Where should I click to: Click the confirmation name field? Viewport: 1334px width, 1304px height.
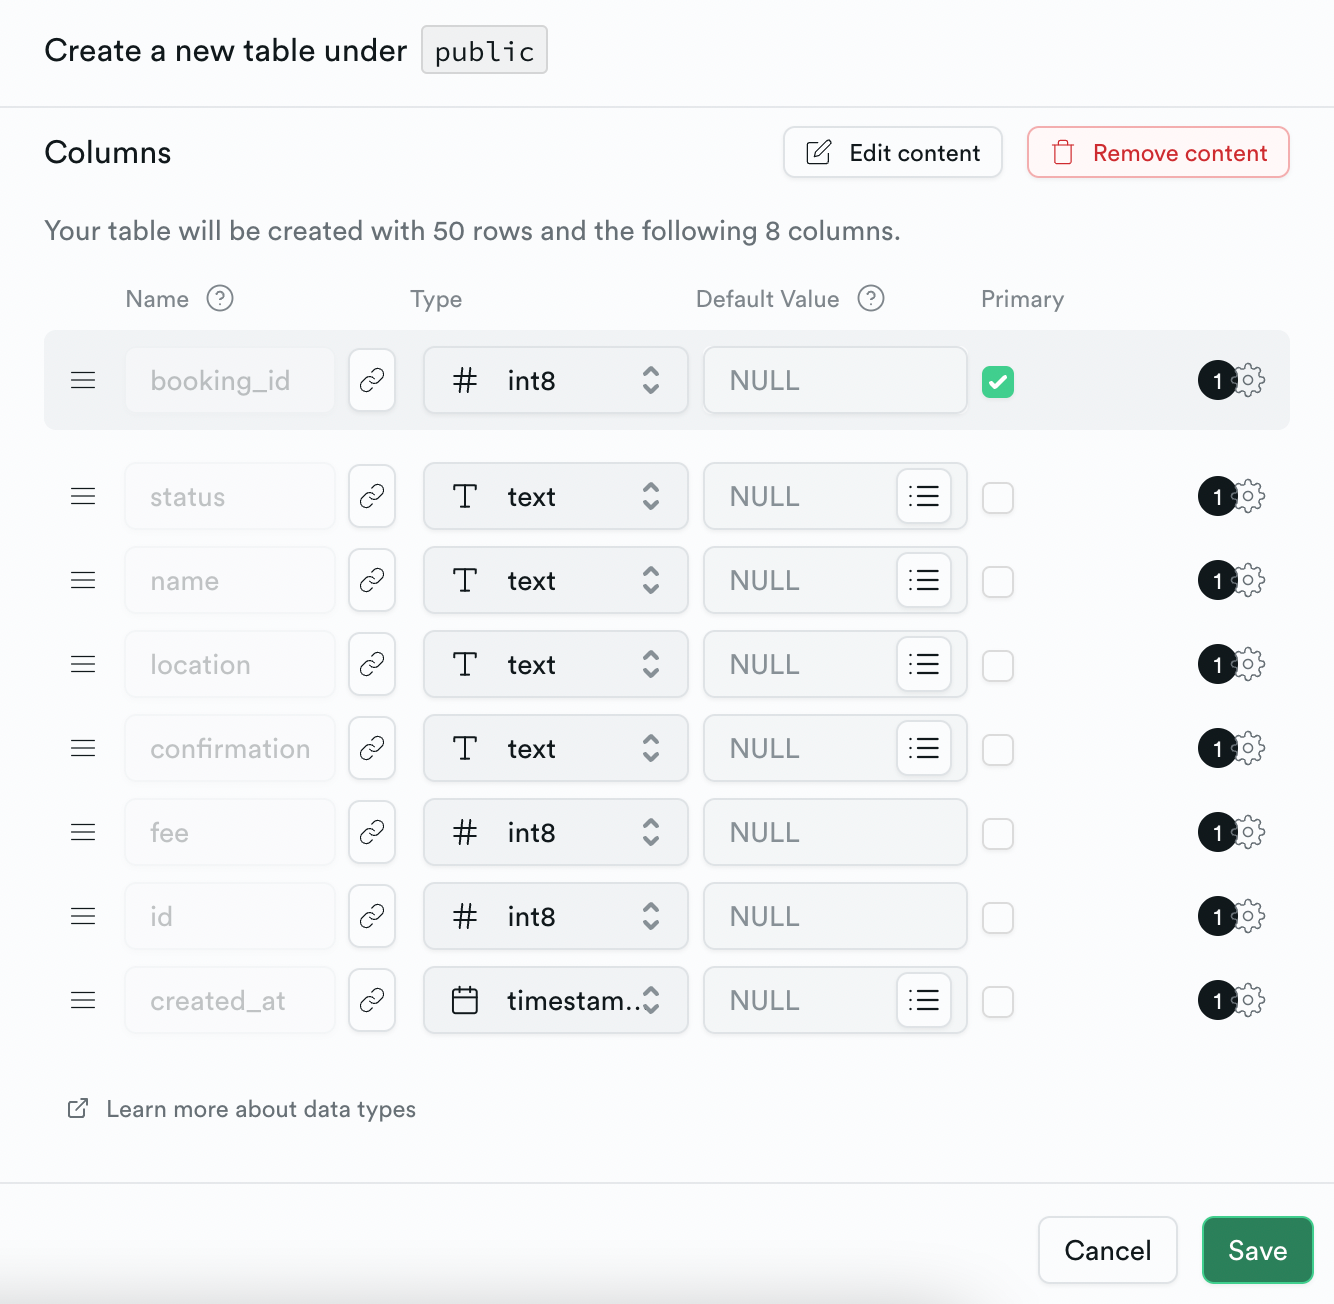click(230, 748)
